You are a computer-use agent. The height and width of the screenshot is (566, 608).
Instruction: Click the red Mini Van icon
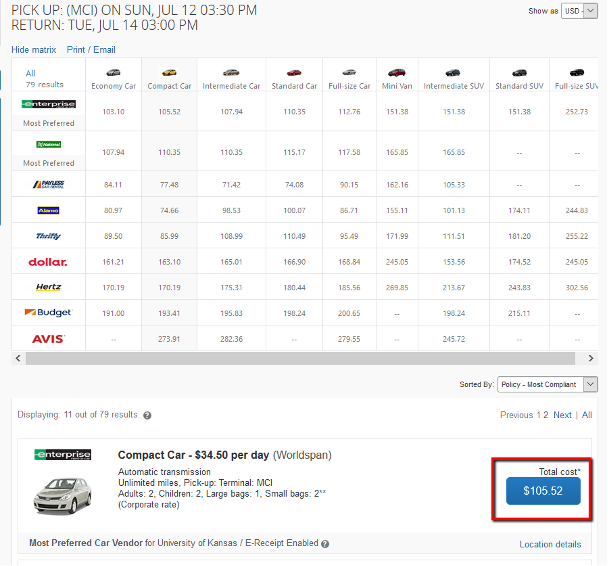[397, 72]
